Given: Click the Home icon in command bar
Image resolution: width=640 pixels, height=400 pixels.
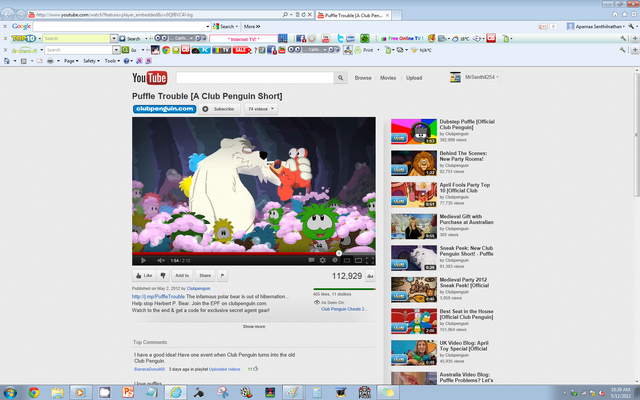Looking at the screenshot, I should pyautogui.click(x=7, y=61).
